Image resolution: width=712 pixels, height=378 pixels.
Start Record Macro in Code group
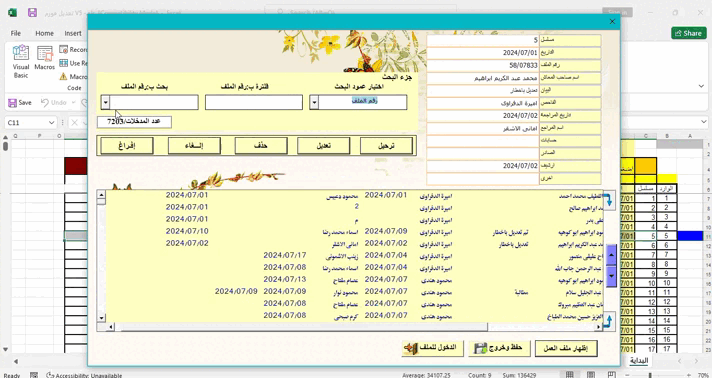click(73, 50)
